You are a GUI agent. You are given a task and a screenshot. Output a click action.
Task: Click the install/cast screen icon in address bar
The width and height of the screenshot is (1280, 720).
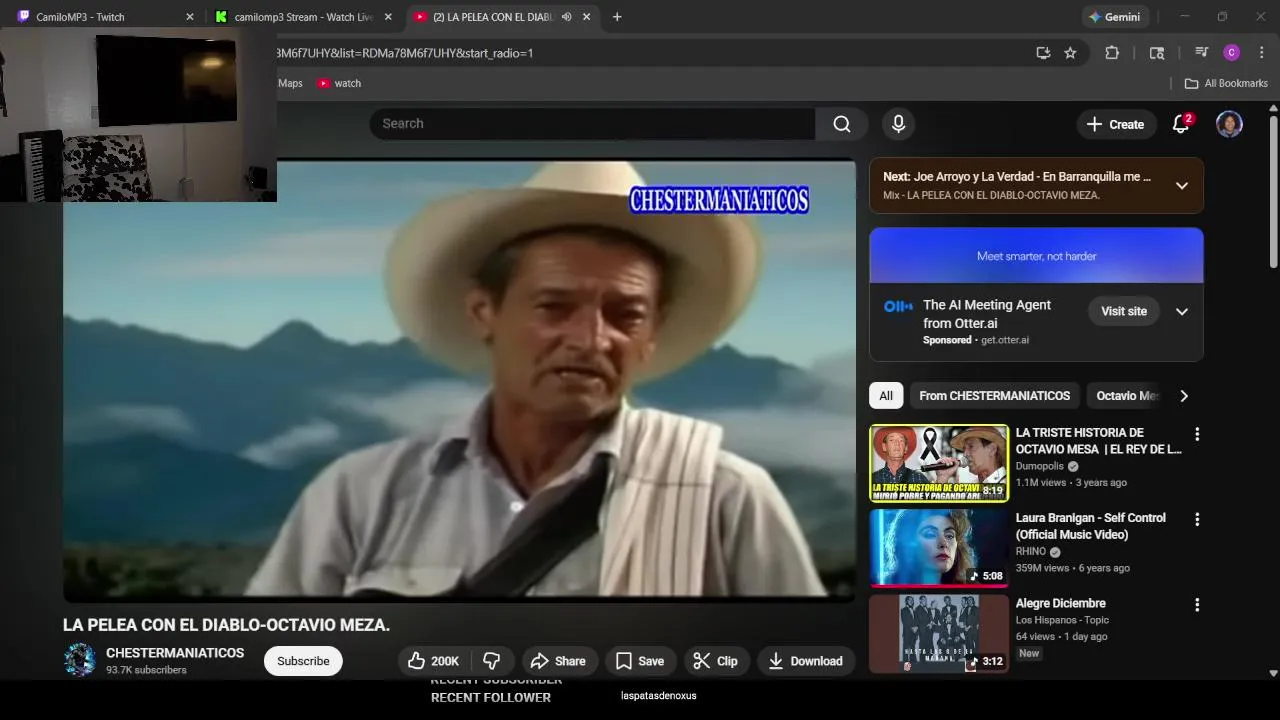click(1043, 53)
